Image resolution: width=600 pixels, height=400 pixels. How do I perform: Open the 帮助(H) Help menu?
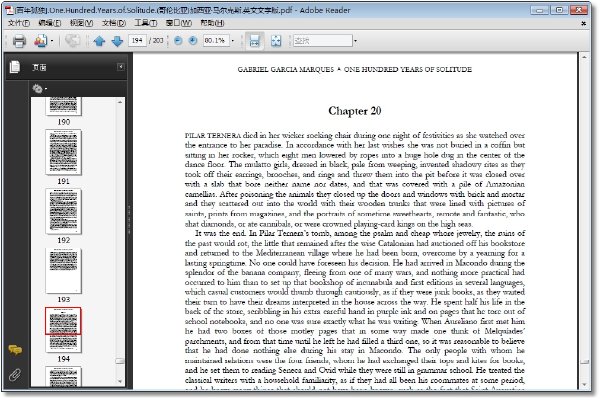[x=212, y=23]
